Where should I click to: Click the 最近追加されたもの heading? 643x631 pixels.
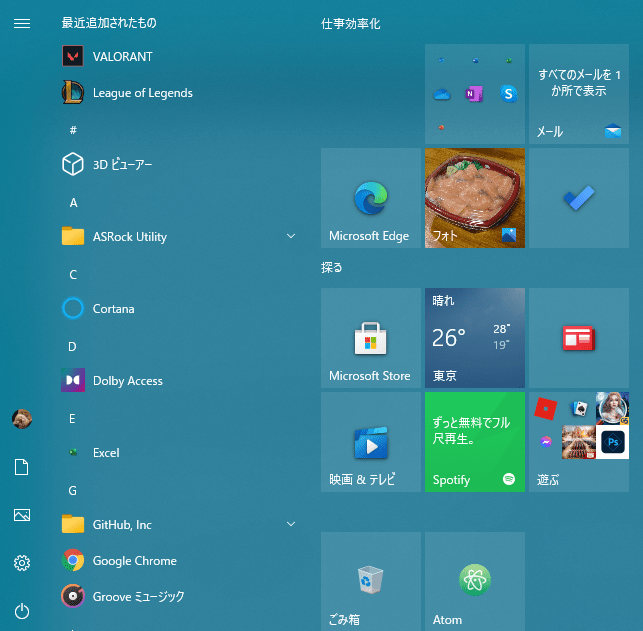pos(109,23)
